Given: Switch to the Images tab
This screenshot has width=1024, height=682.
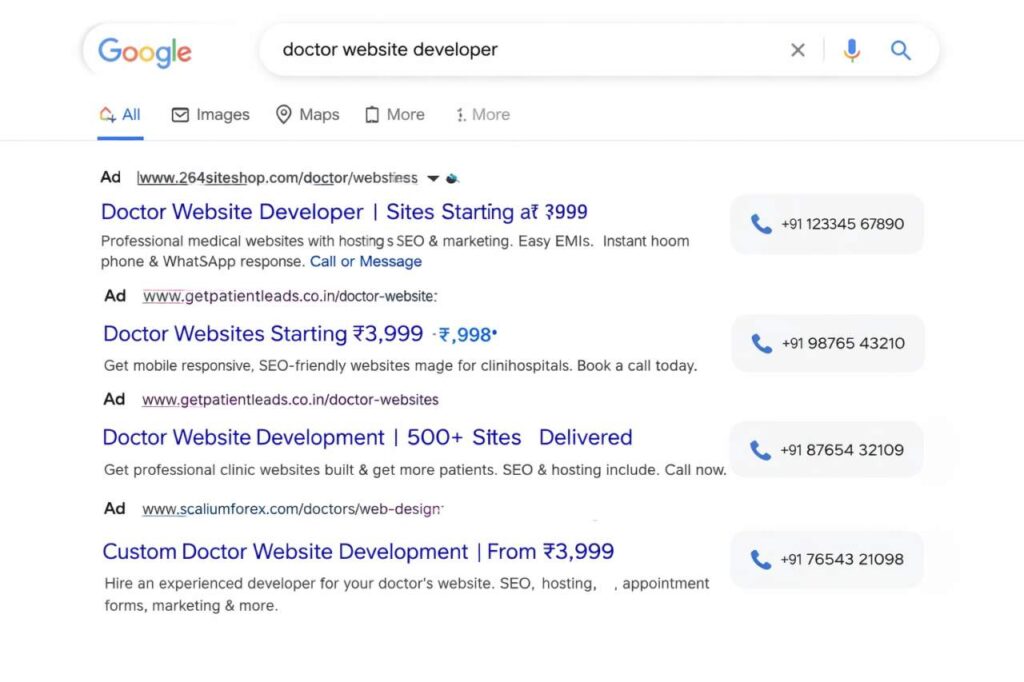Looking at the screenshot, I should point(210,115).
